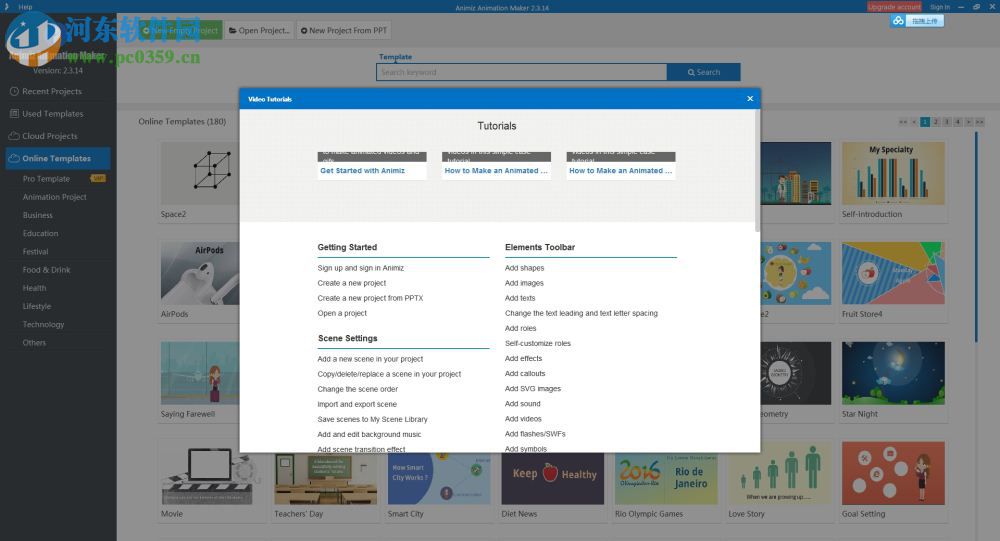The image size is (1000, 541).
Task: Open Fruit Store4 template thumbnail
Action: click(893, 273)
